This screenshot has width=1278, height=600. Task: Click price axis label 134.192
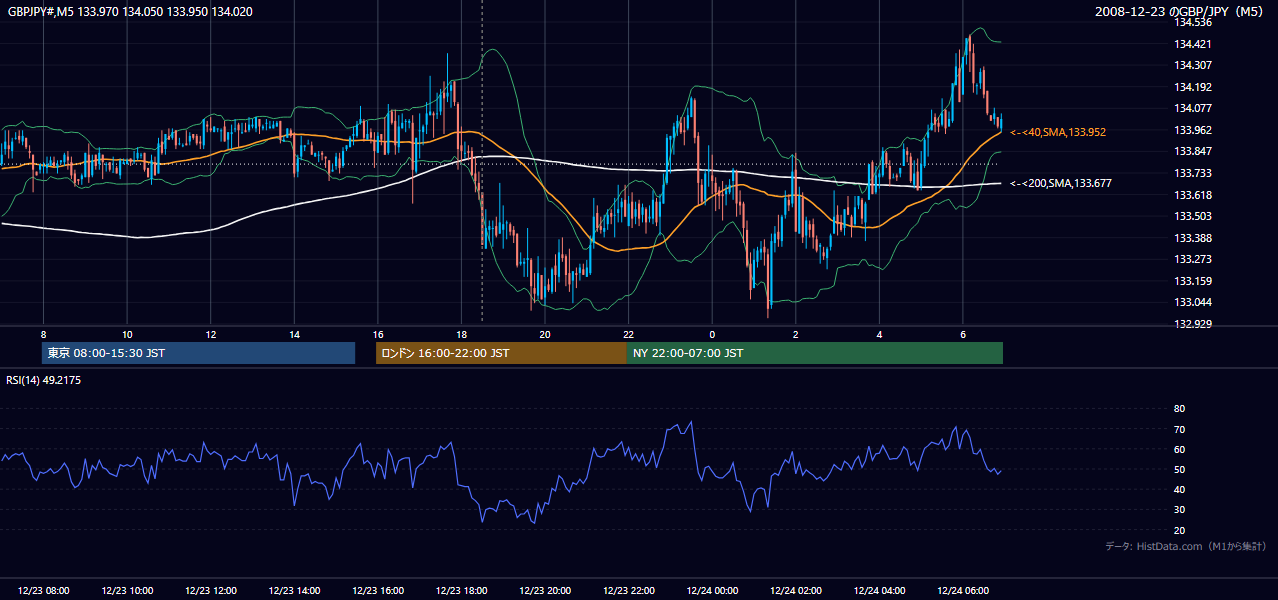[x=1192, y=87]
